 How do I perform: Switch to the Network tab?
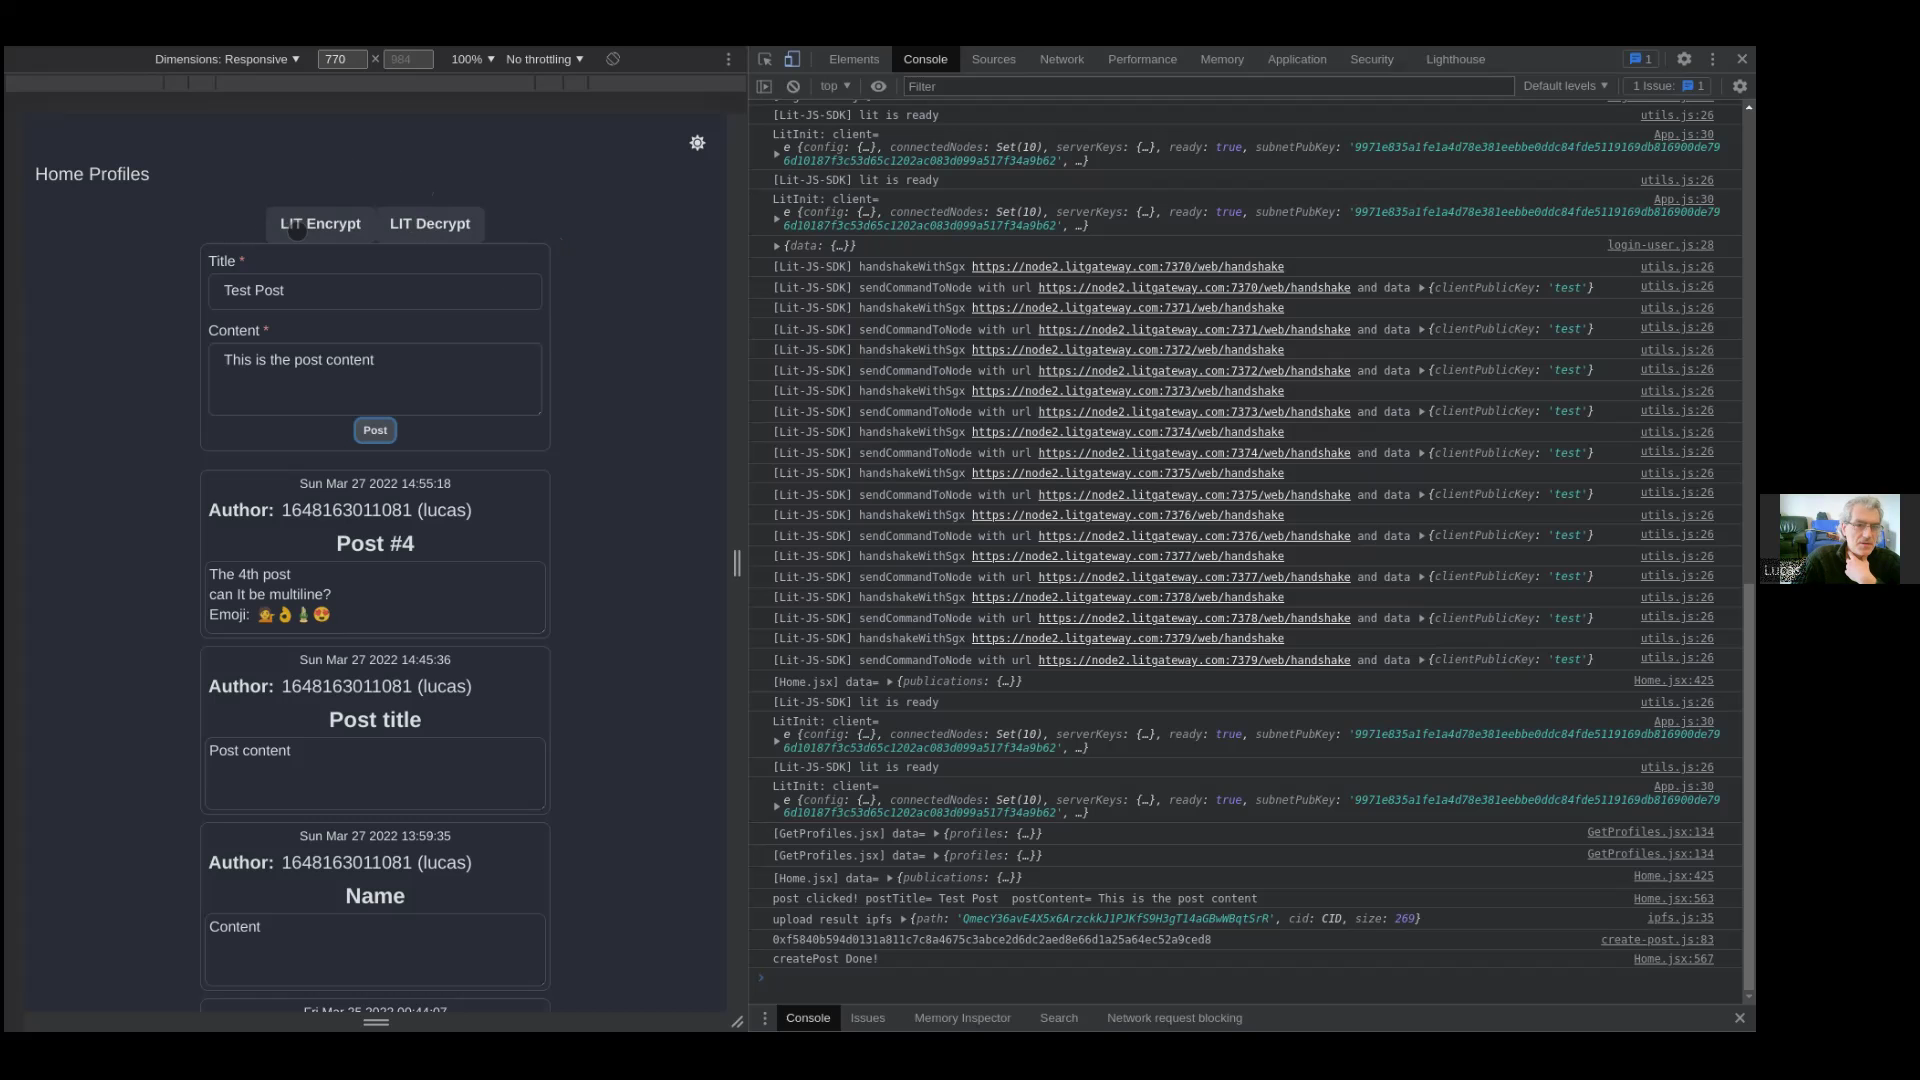coord(1061,59)
